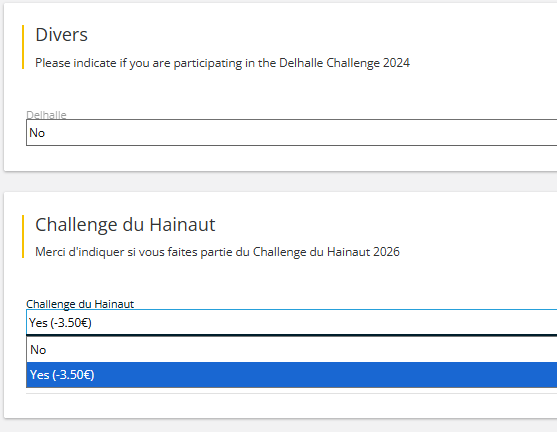Choose the No option in the open list
The image size is (557, 432).
coord(291,350)
